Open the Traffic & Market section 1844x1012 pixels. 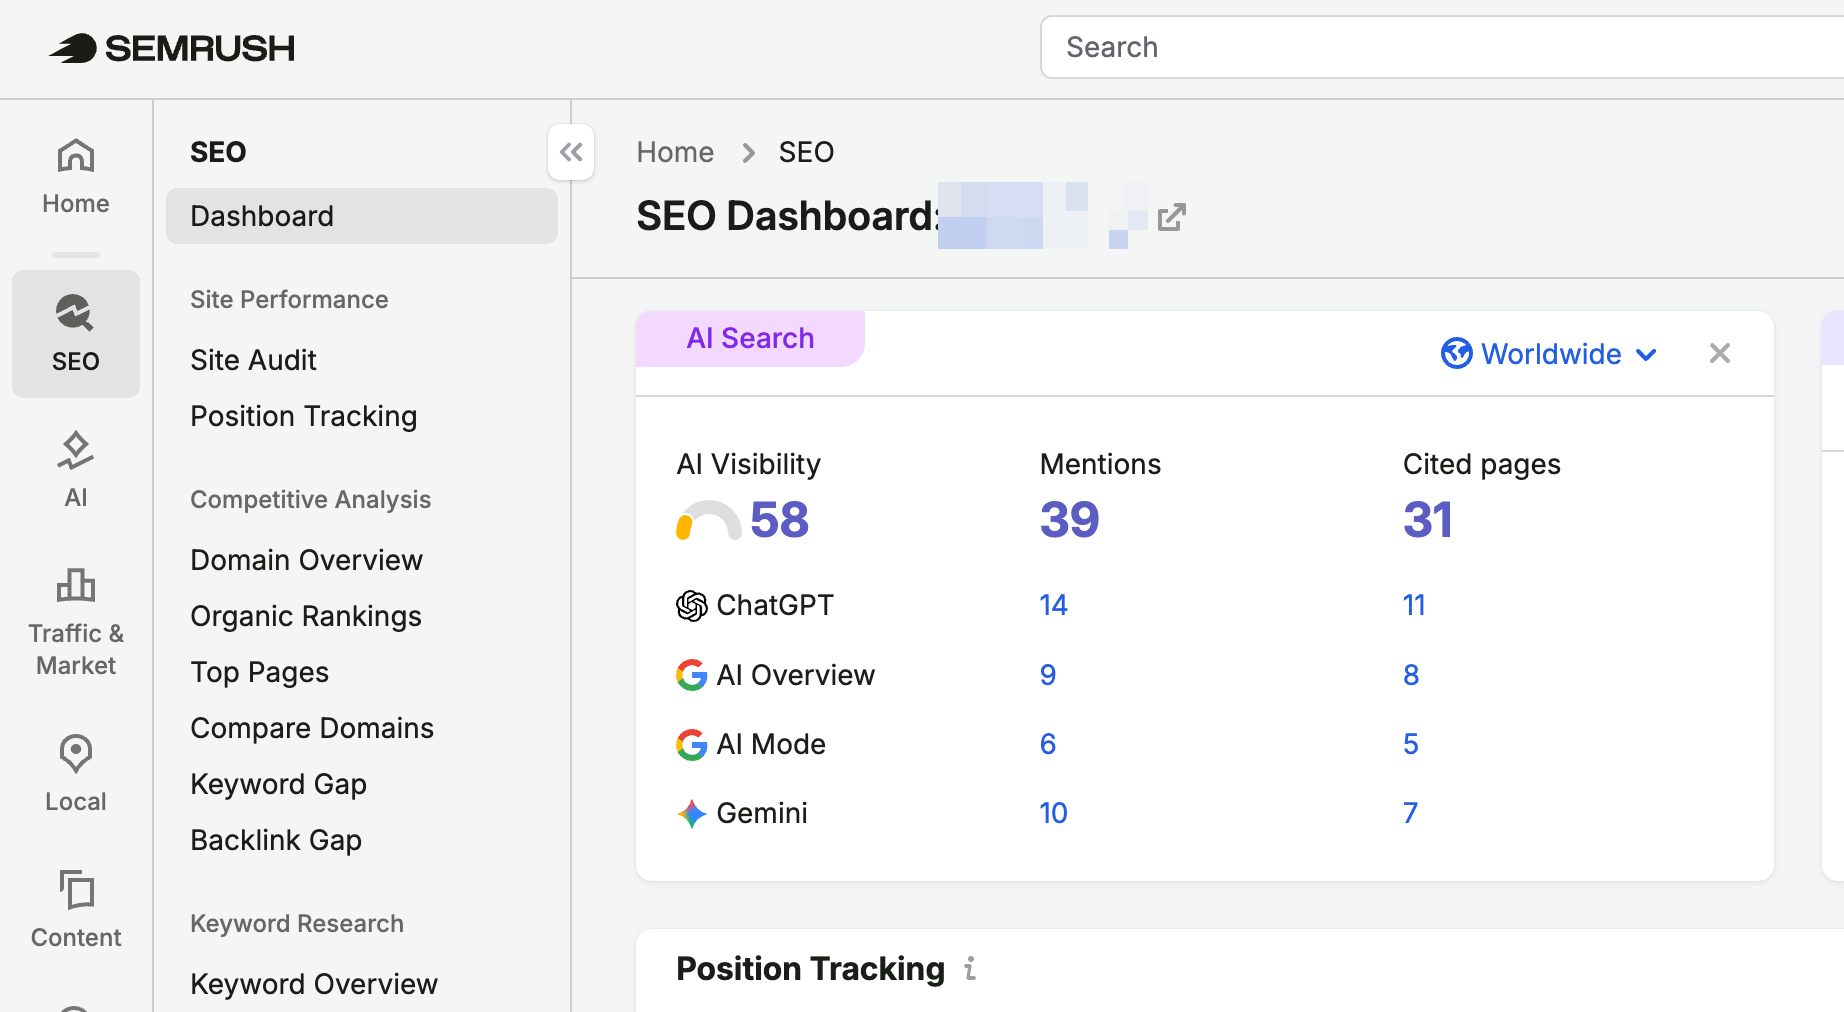click(x=76, y=620)
